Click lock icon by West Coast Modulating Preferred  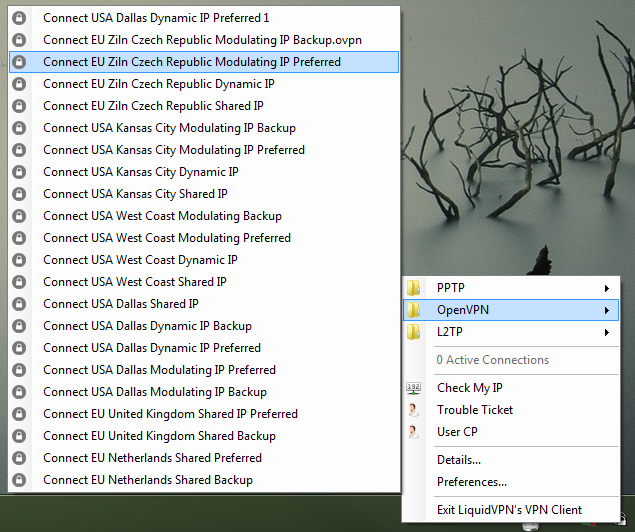19,238
